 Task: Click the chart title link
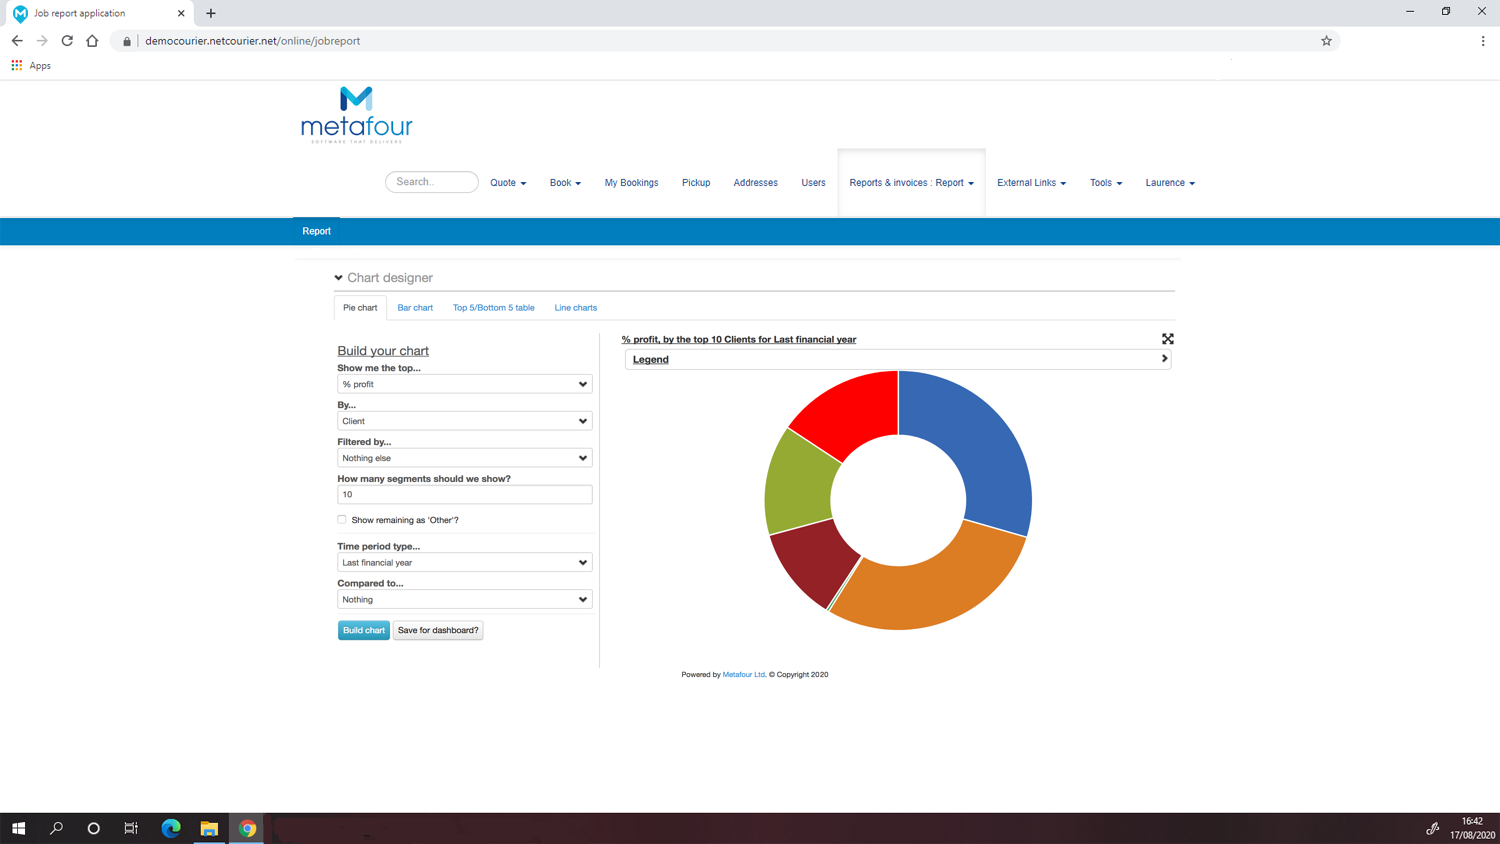click(739, 340)
